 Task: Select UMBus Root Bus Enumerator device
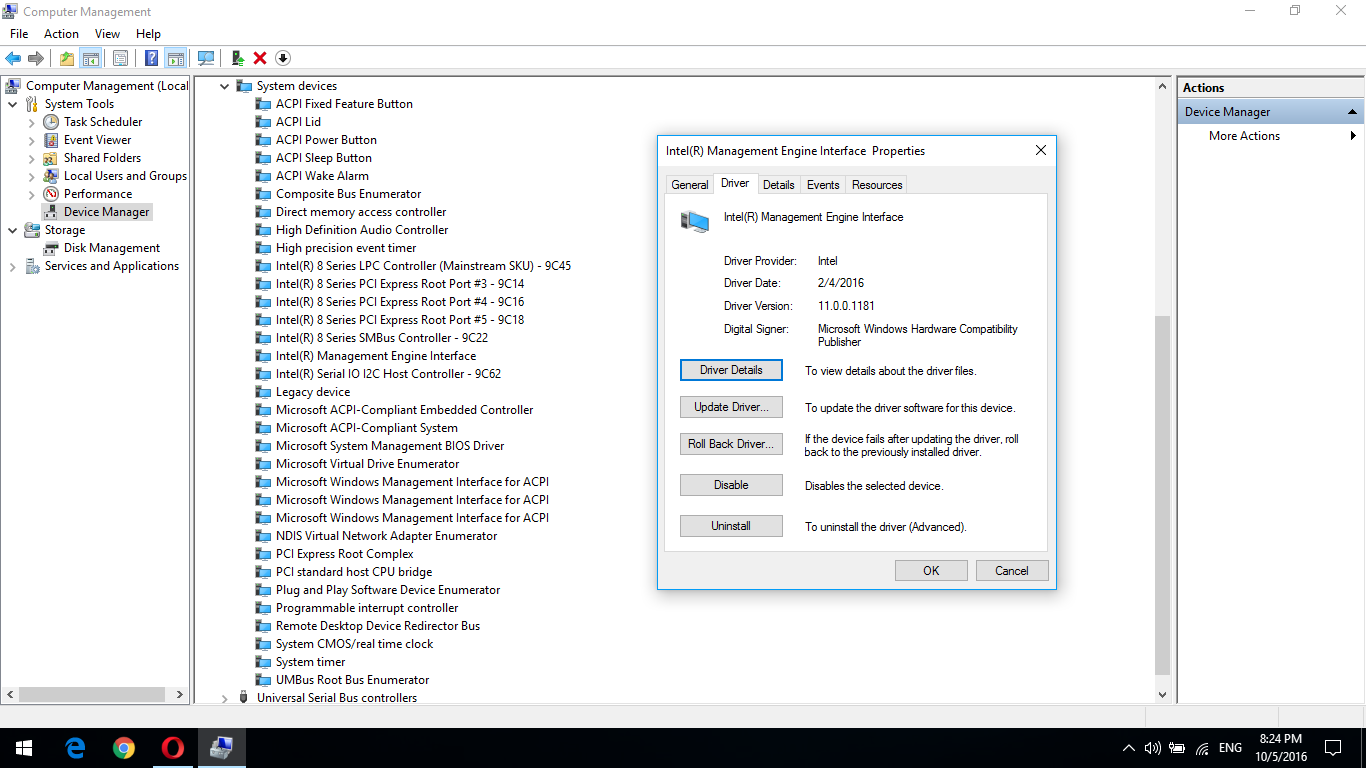pos(353,680)
